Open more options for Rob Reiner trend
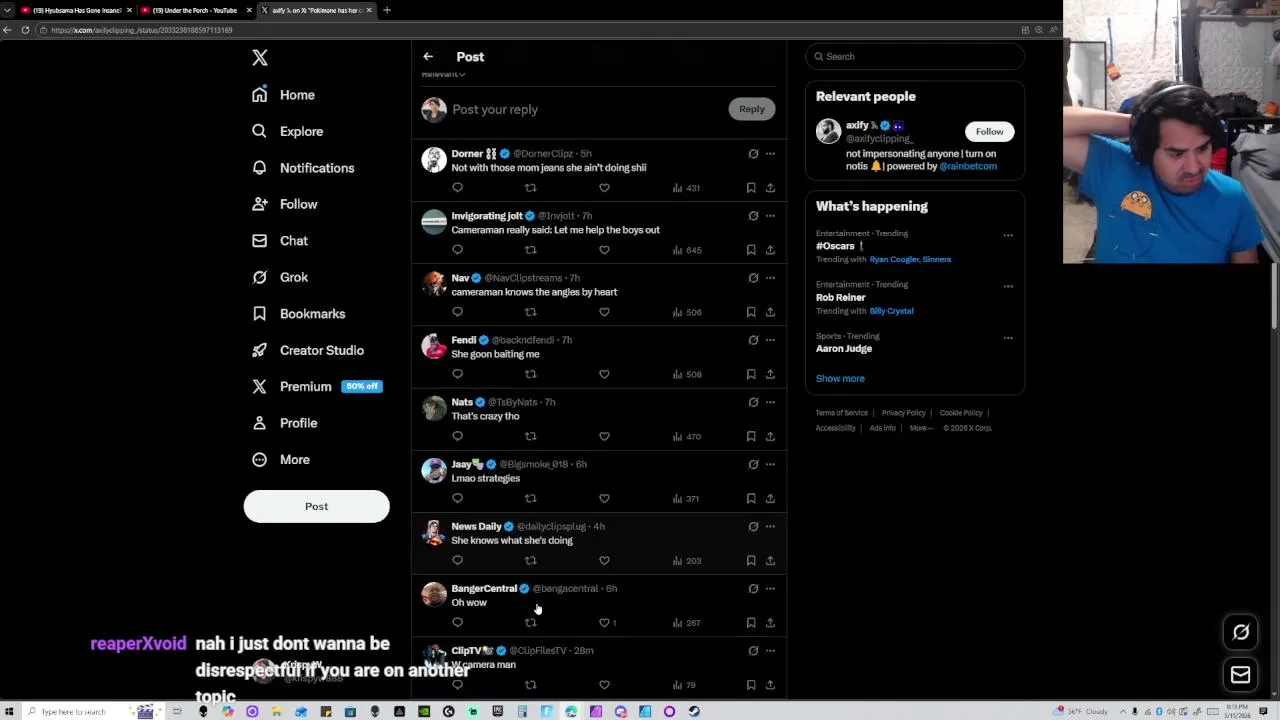The width and height of the screenshot is (1280, 720). pyautogui.click(x=1008, y=286)
